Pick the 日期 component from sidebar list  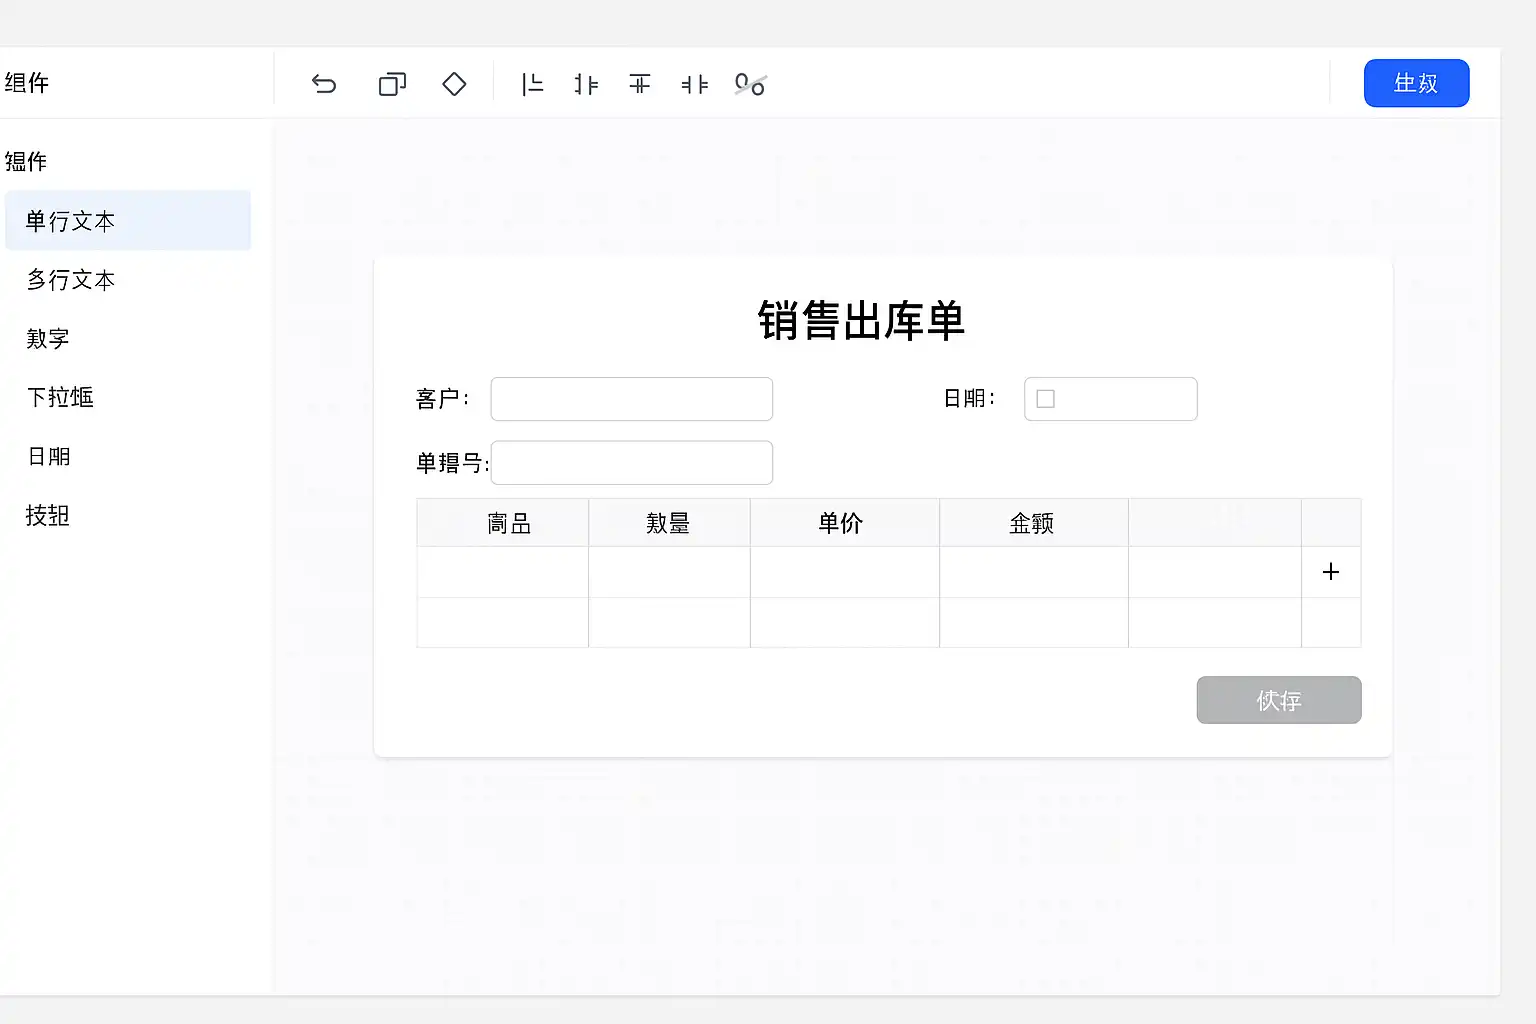(x=48, y=456)
